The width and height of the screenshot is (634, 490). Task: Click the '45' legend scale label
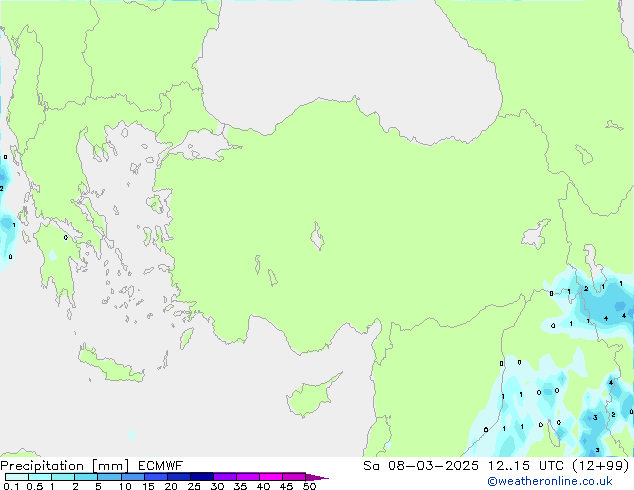point(287,486)
